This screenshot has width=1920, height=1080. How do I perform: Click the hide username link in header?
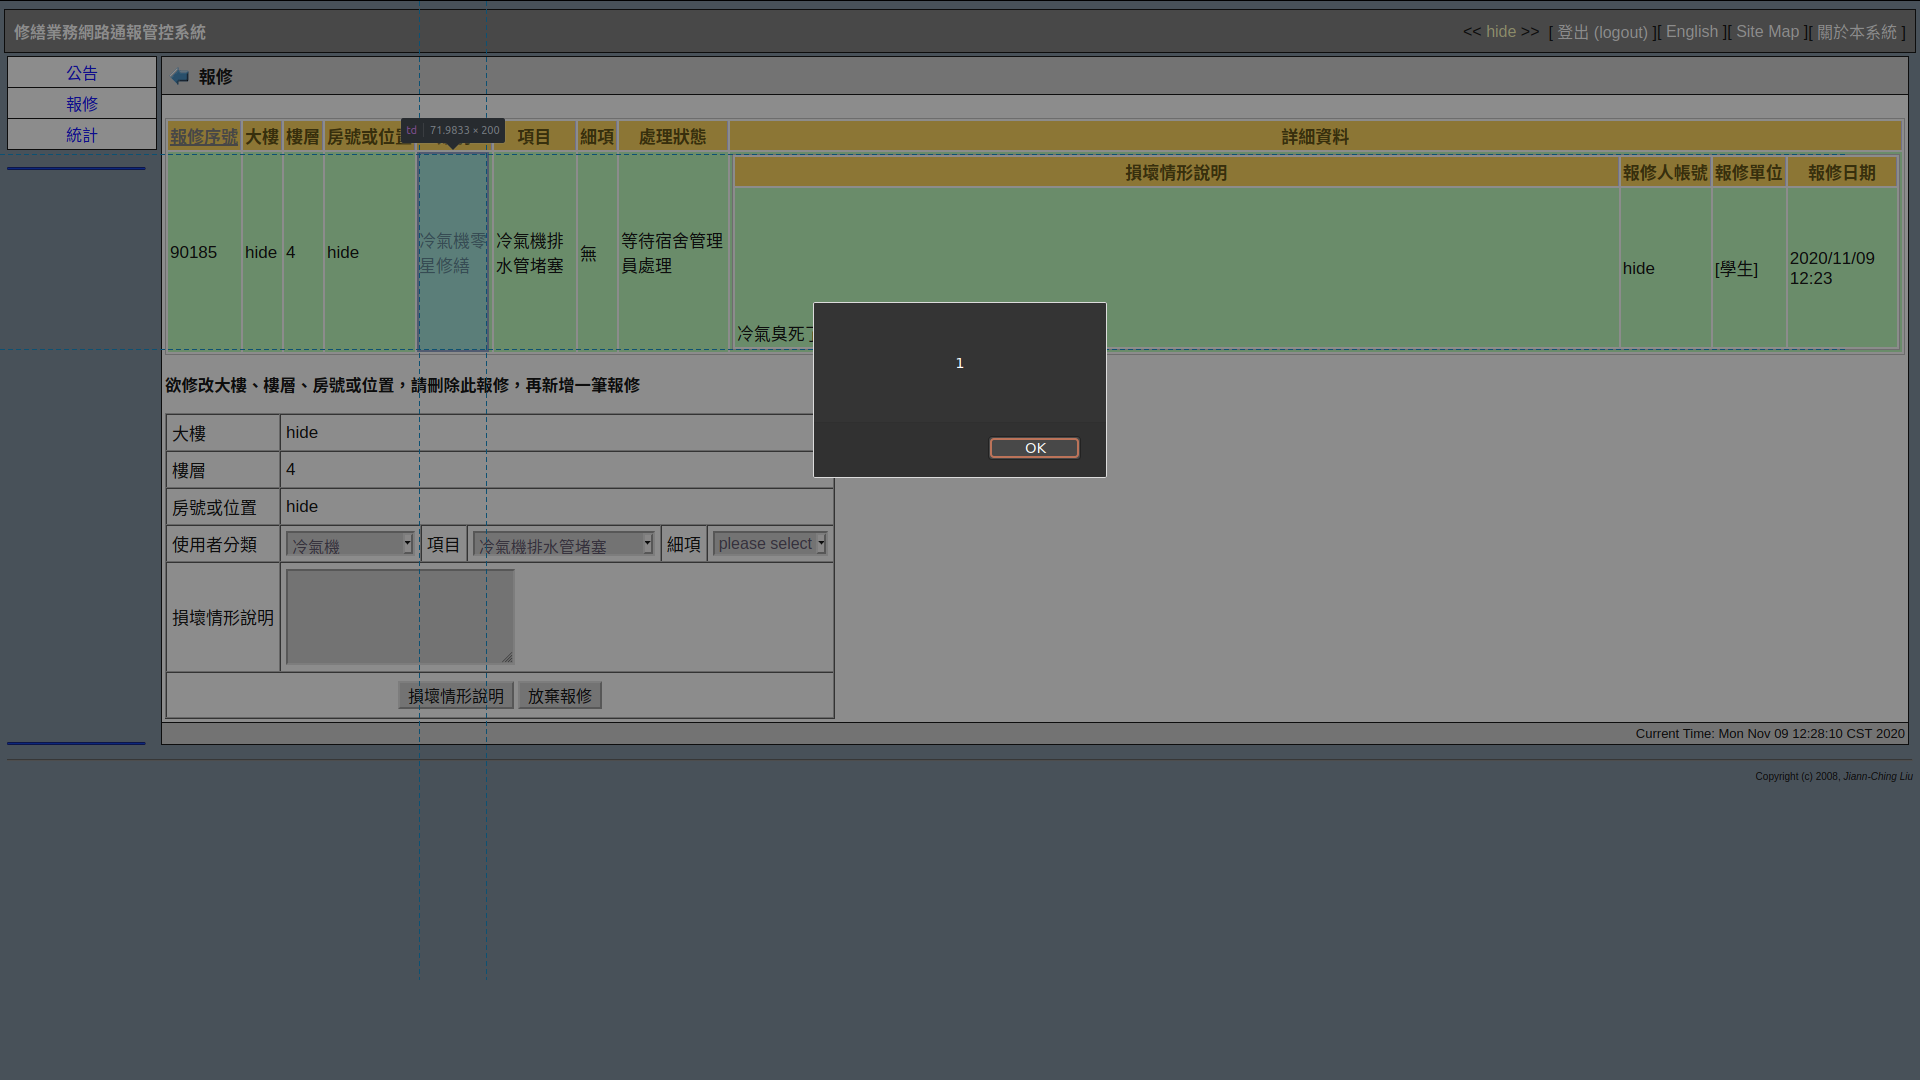(x=1501, y=32)
